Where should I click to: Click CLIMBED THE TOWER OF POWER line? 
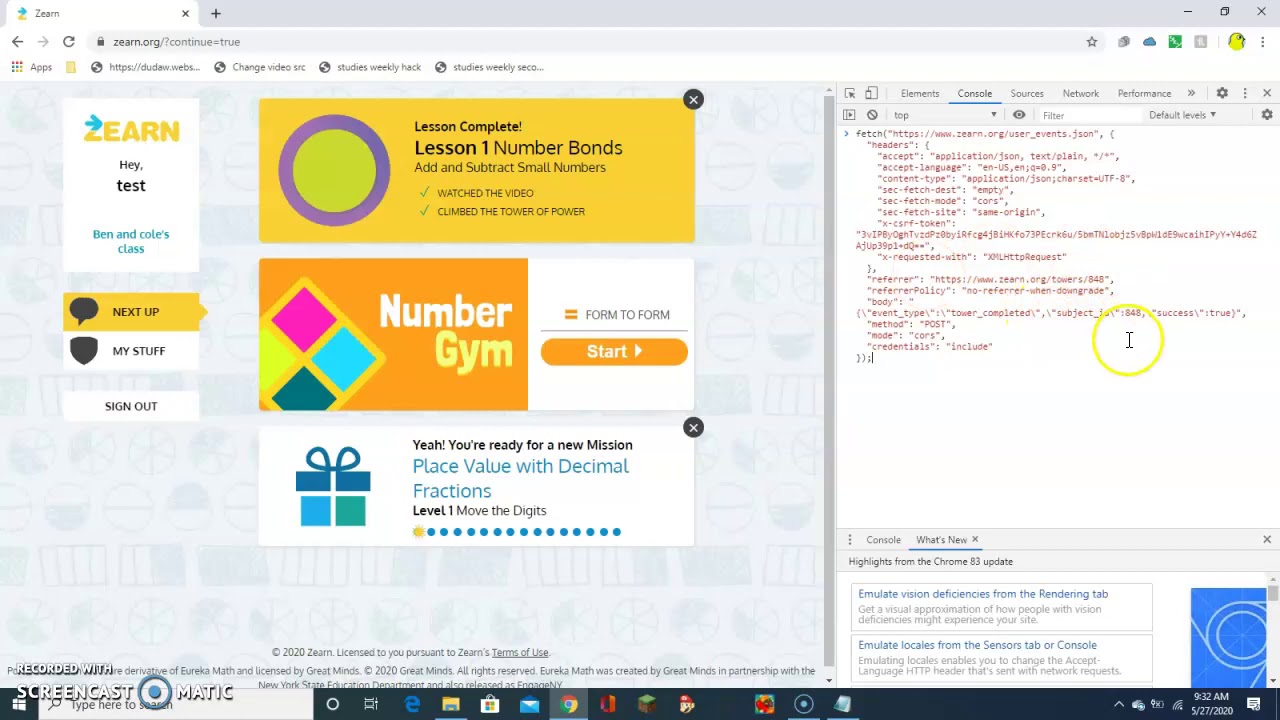point(501,212)
